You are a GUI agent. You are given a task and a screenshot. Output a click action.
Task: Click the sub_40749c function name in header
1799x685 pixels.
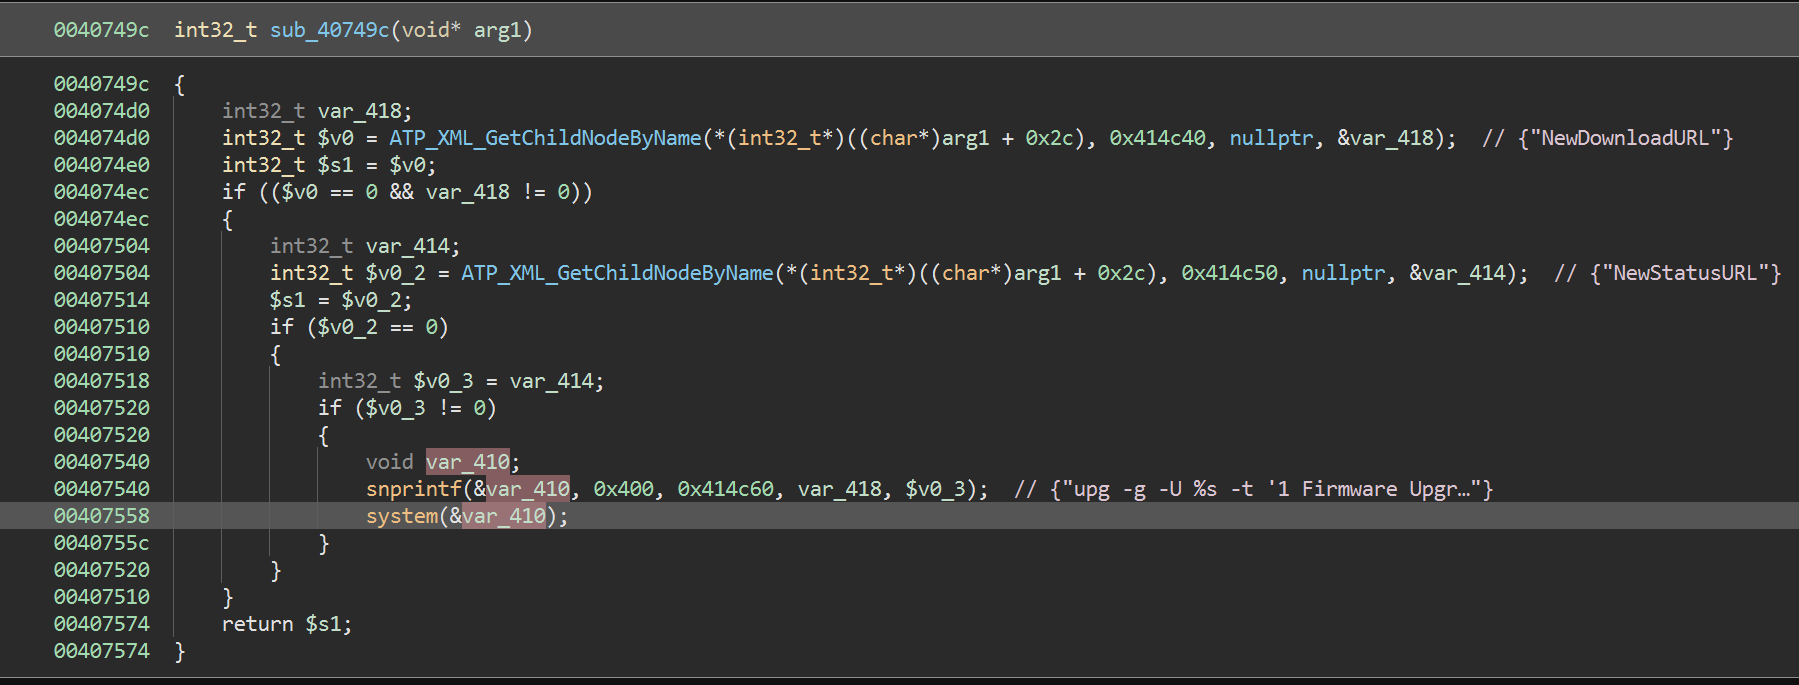tap(329, 30)
